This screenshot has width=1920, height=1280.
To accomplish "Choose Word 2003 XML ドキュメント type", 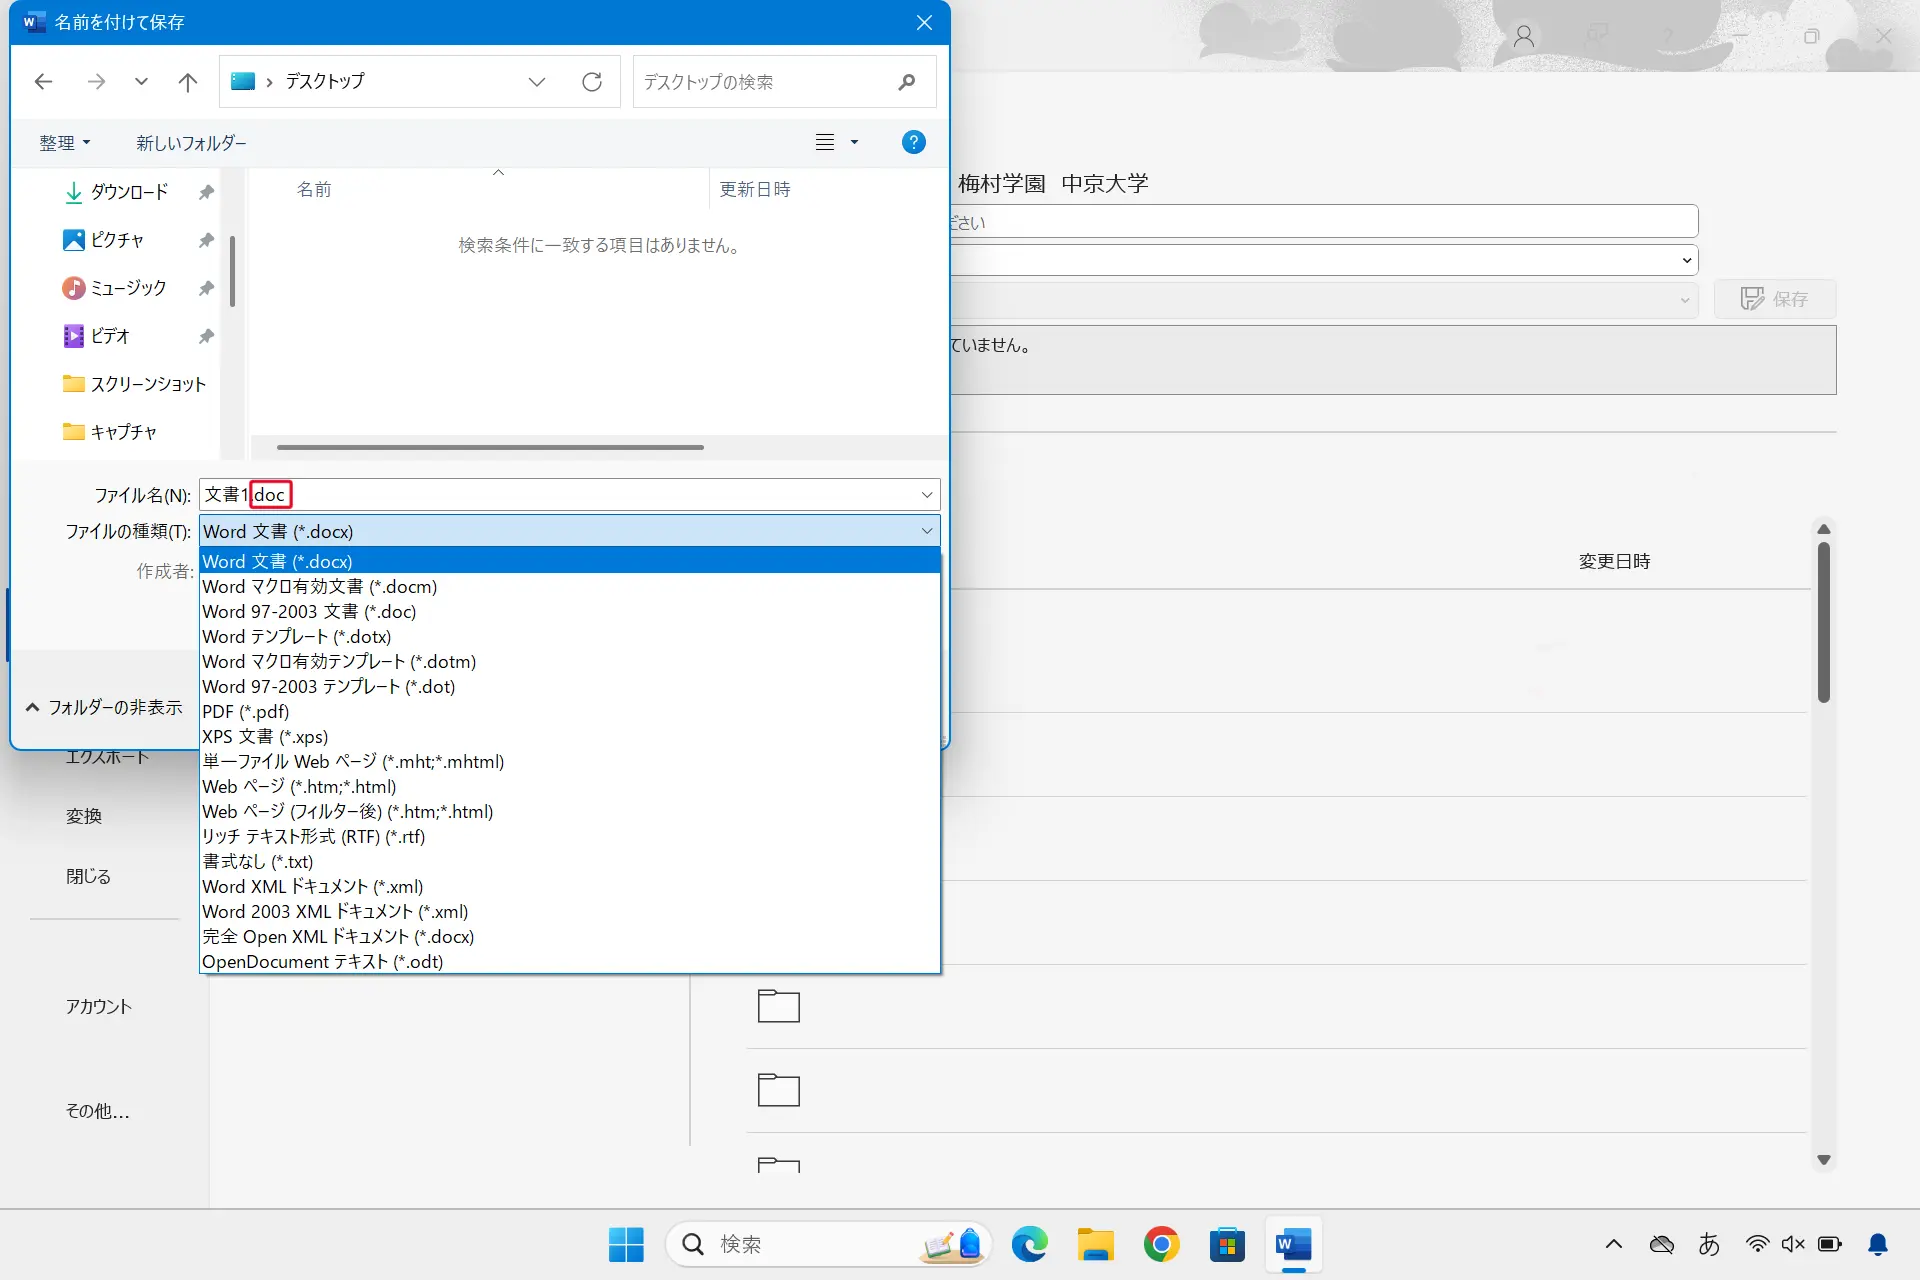I will (570, 911).
